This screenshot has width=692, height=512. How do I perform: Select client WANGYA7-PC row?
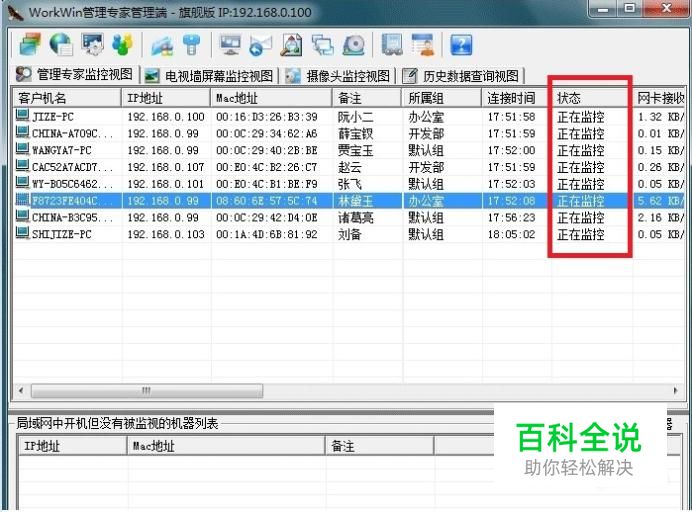click(349, 151)
